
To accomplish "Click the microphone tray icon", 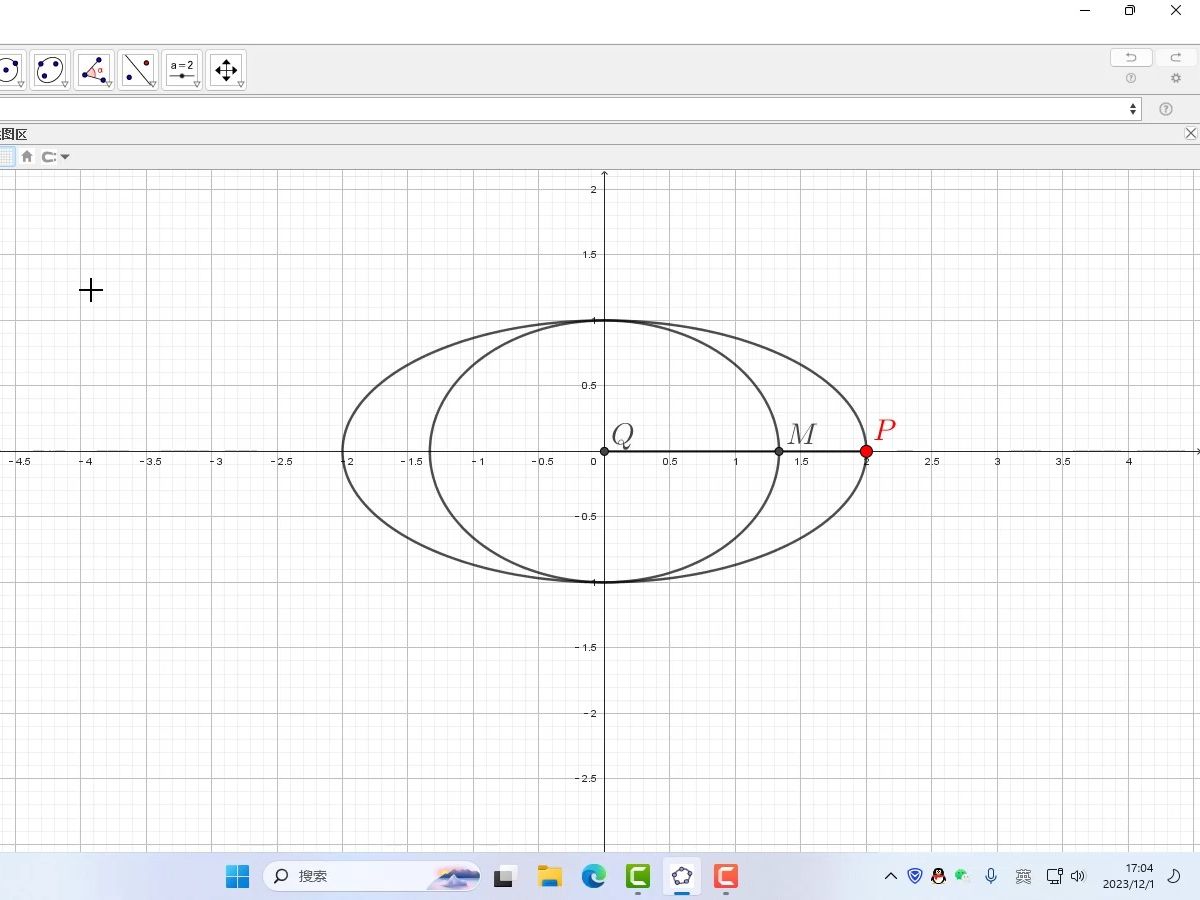I will coord(991,876).
